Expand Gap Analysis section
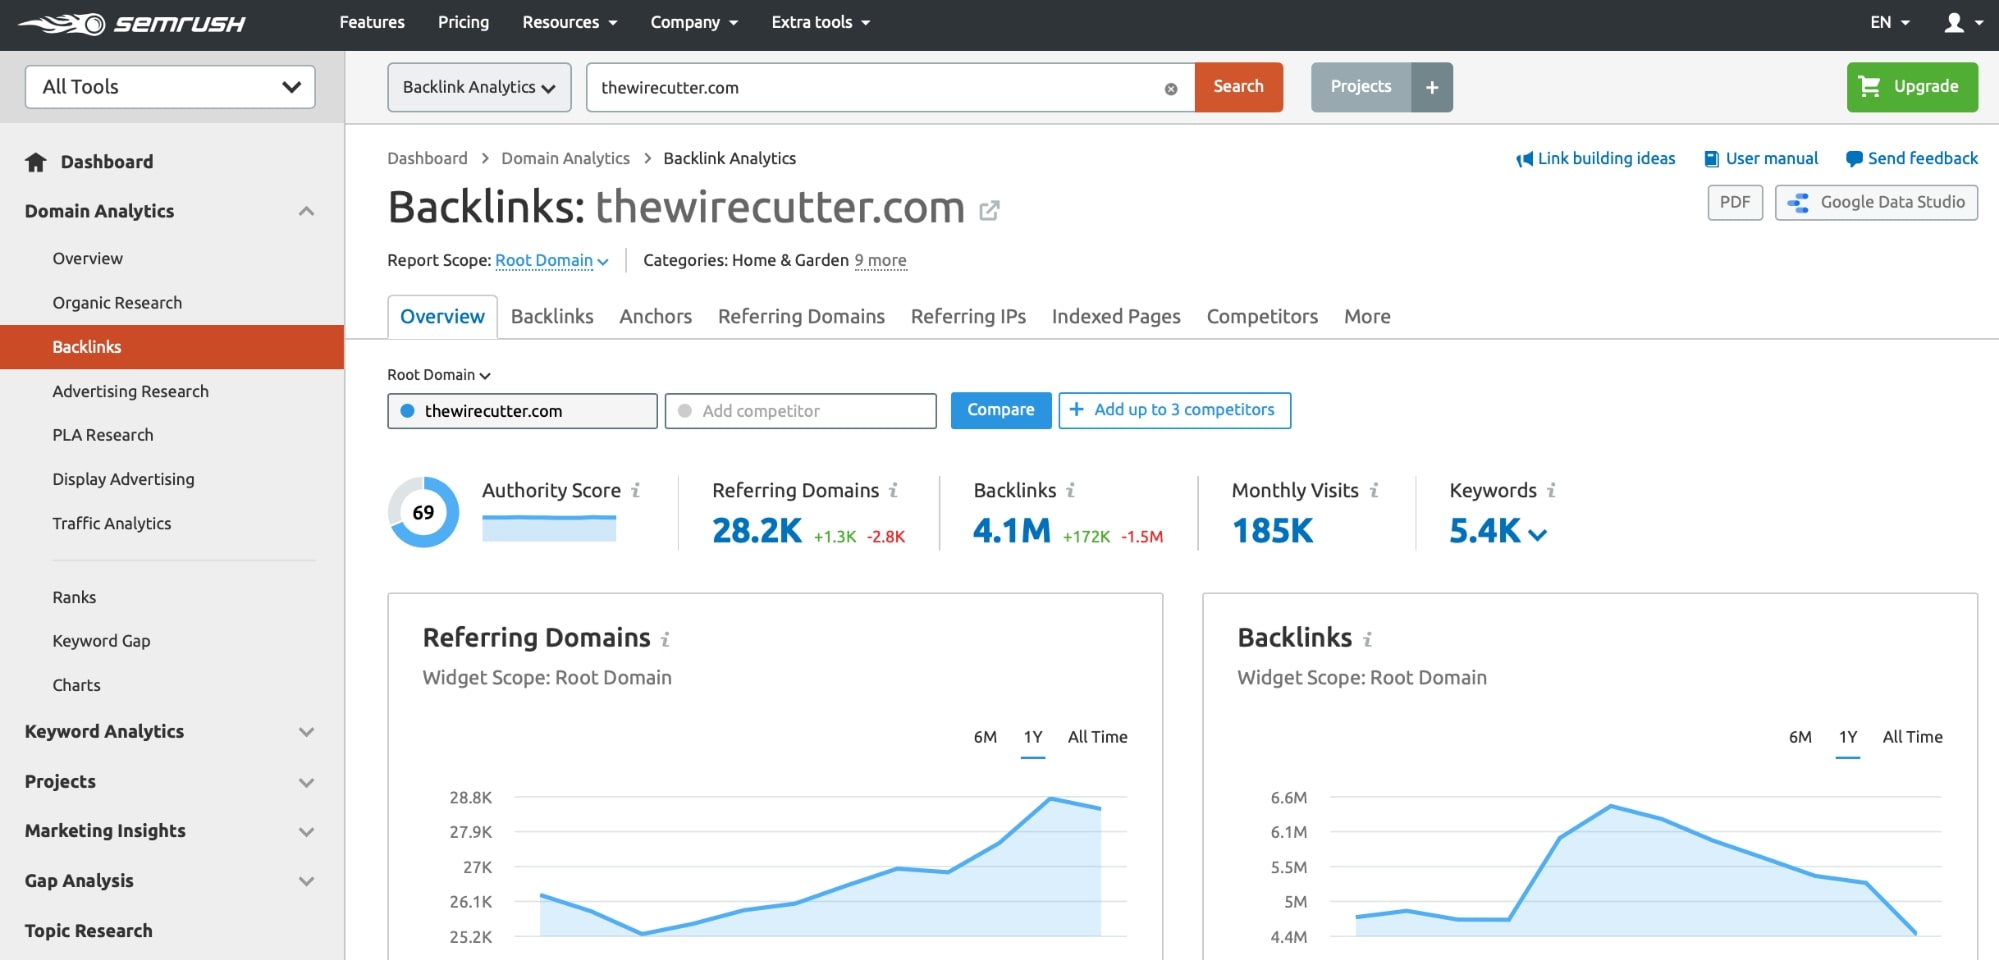 [306, 881]
